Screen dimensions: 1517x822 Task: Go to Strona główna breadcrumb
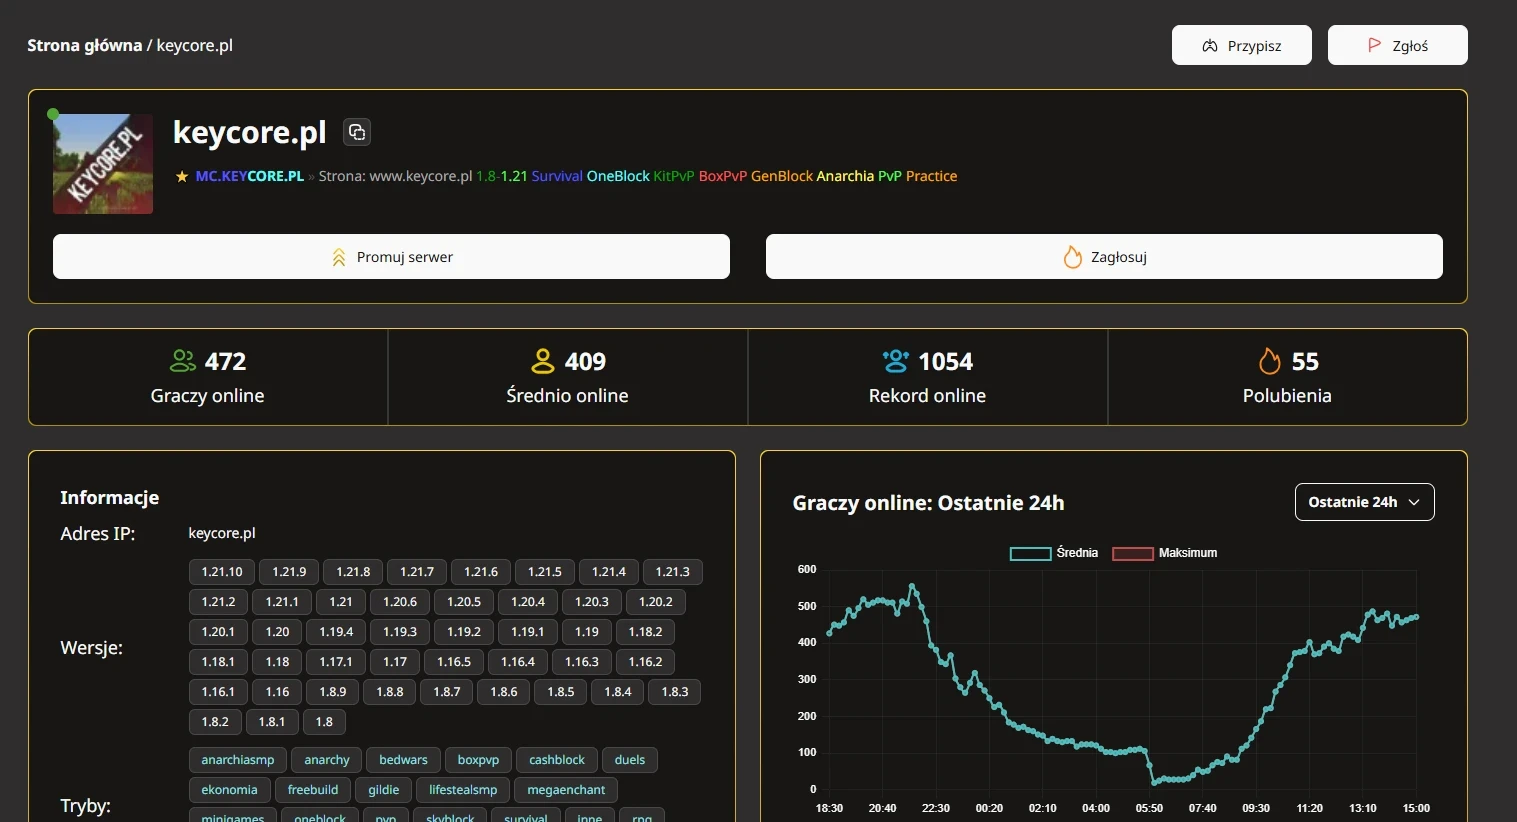pos(84,45)
